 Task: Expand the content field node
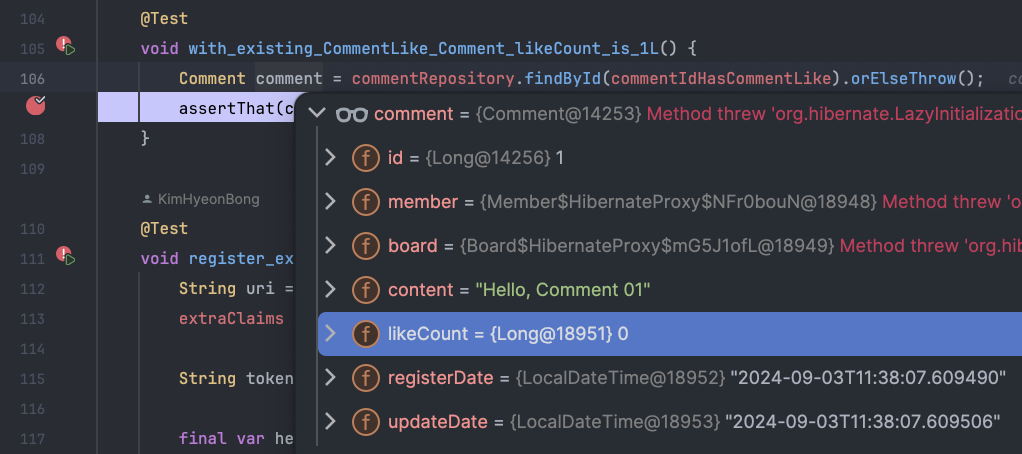tap(330, 289)
